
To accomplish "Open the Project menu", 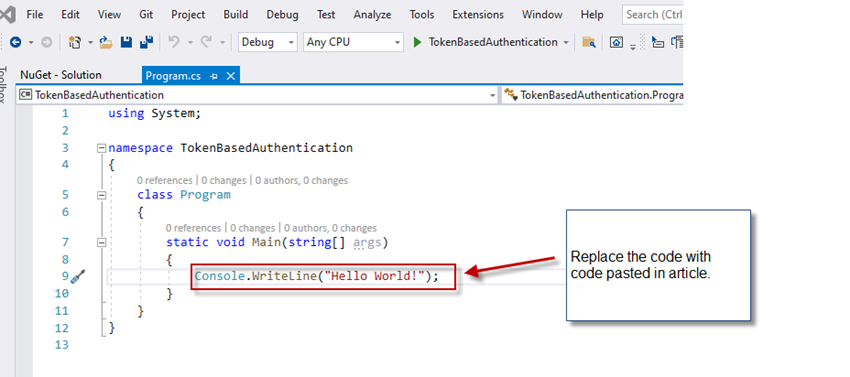I will coord(188,15).
